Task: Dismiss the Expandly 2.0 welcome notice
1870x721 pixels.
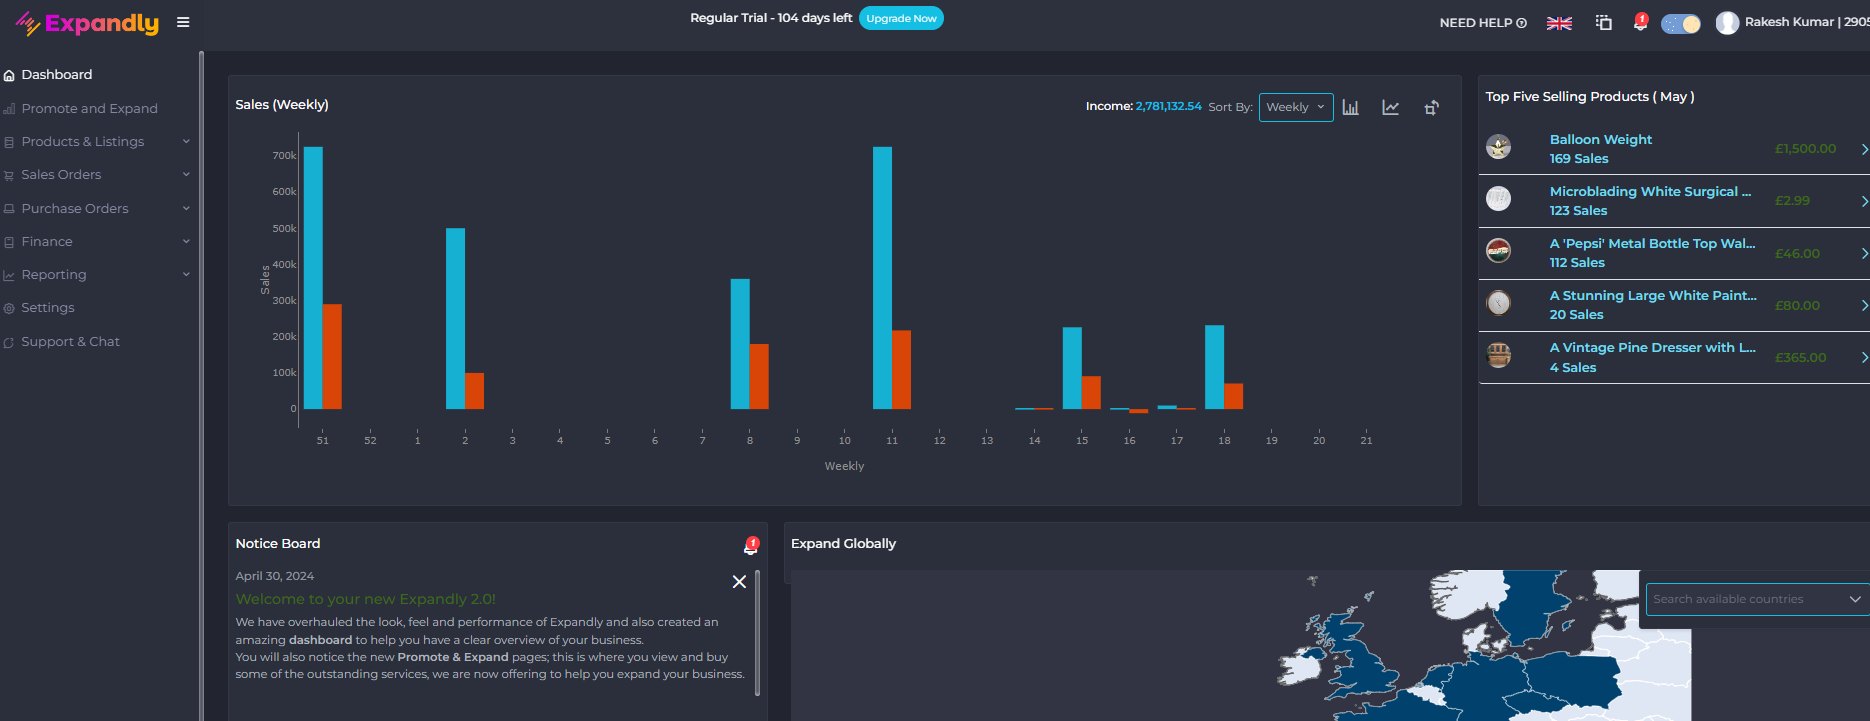Action: click(739, 582)
